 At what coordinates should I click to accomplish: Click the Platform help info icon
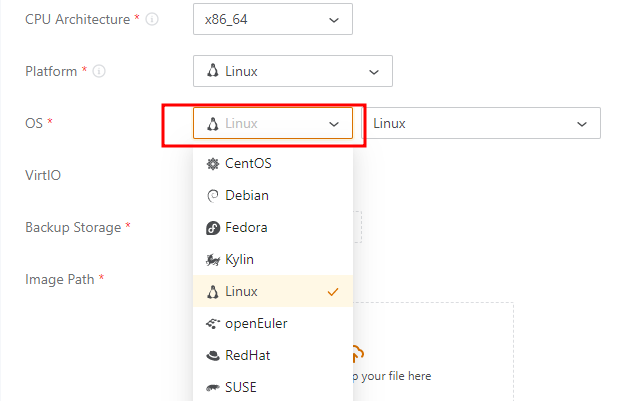click(x=99, y=71)
